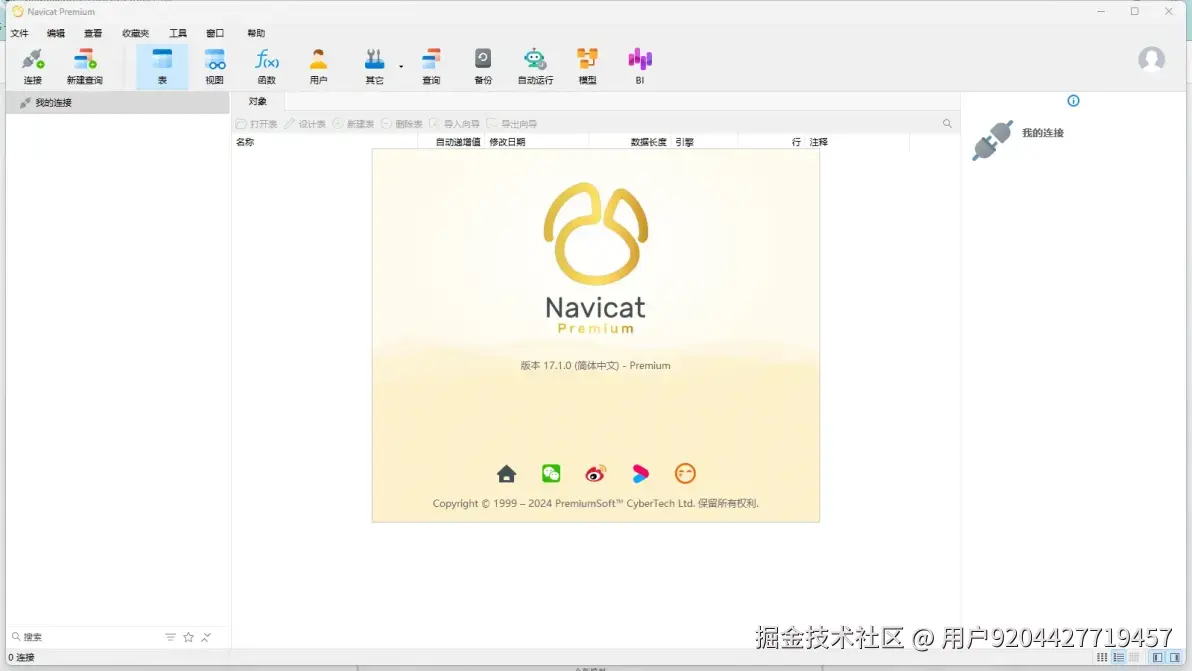Open the 查看 menu
The width and height of the screenshot is (1192, 671).
coord(93,33)
